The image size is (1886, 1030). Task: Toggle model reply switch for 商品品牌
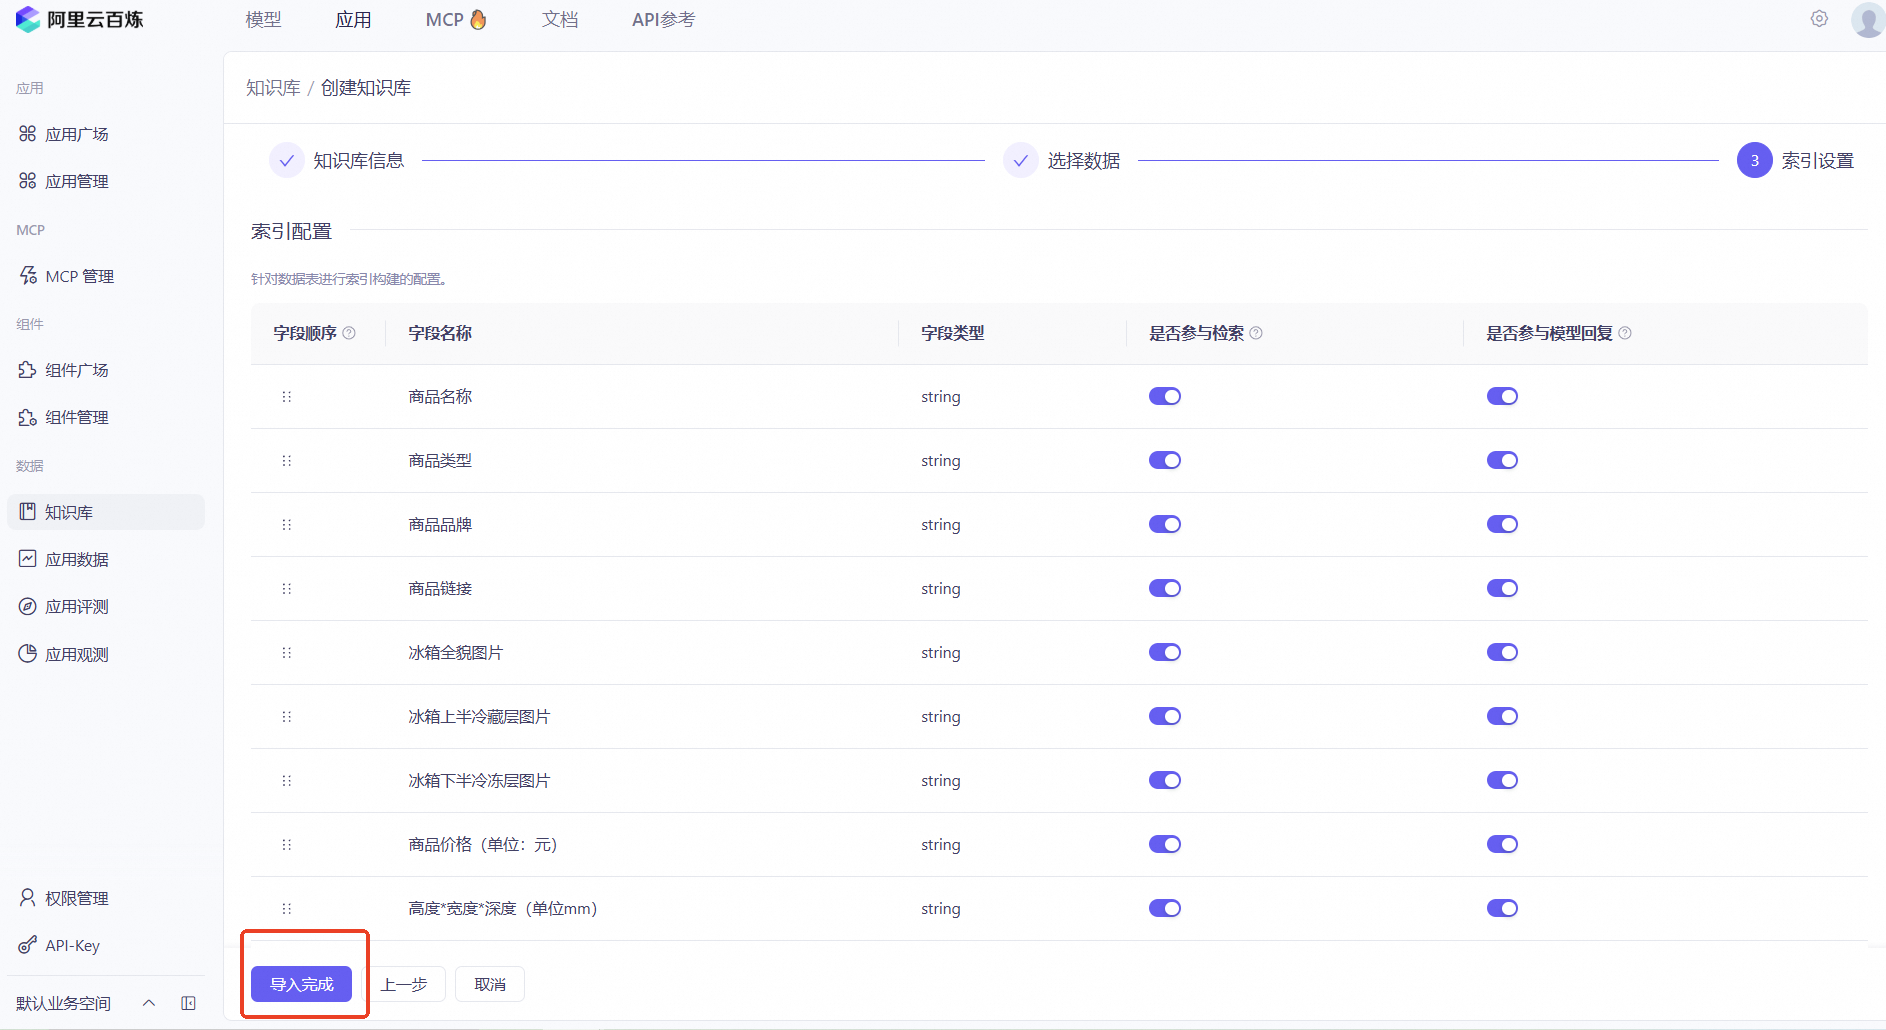pyautogui.click(x=1502, y=525)
